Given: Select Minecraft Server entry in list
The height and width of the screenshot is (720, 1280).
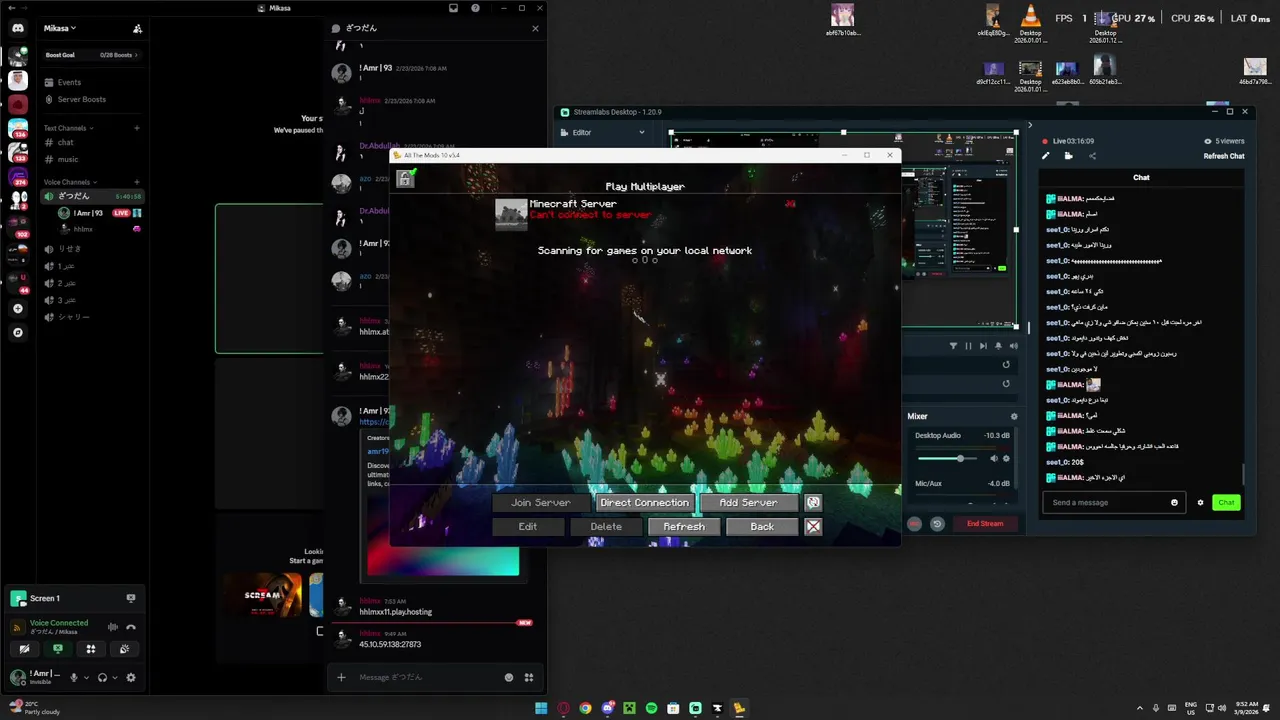Looking at the screenshot, I should [x=645, y=214].
